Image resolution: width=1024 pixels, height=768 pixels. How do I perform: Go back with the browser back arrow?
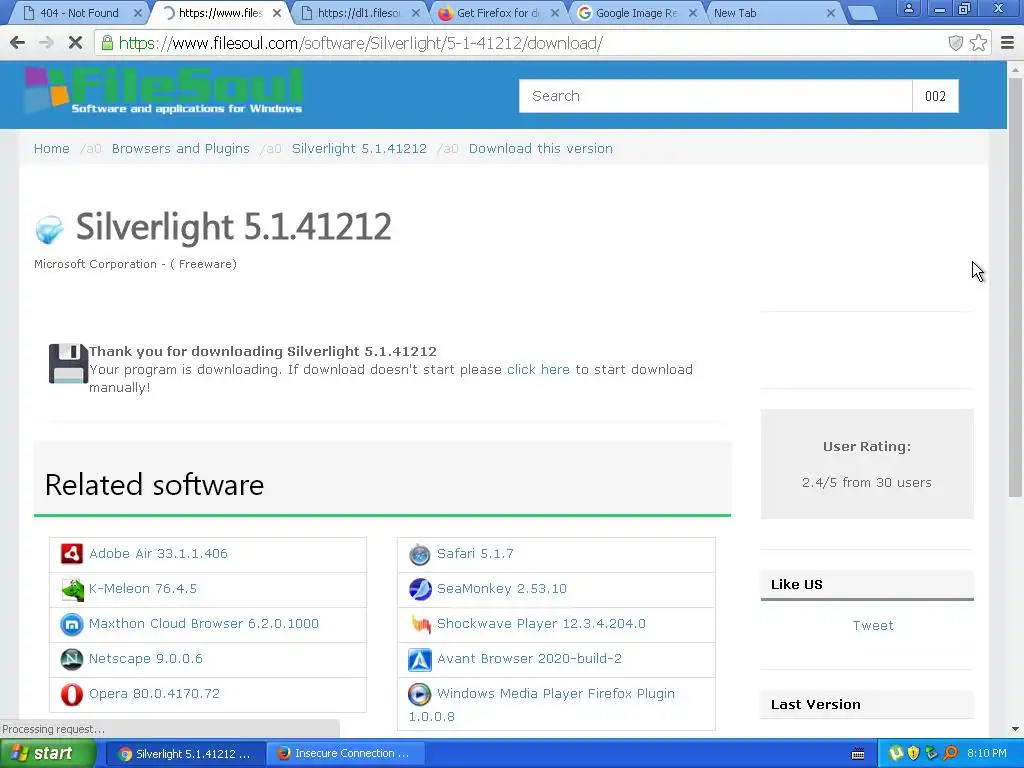pos(18,43)
